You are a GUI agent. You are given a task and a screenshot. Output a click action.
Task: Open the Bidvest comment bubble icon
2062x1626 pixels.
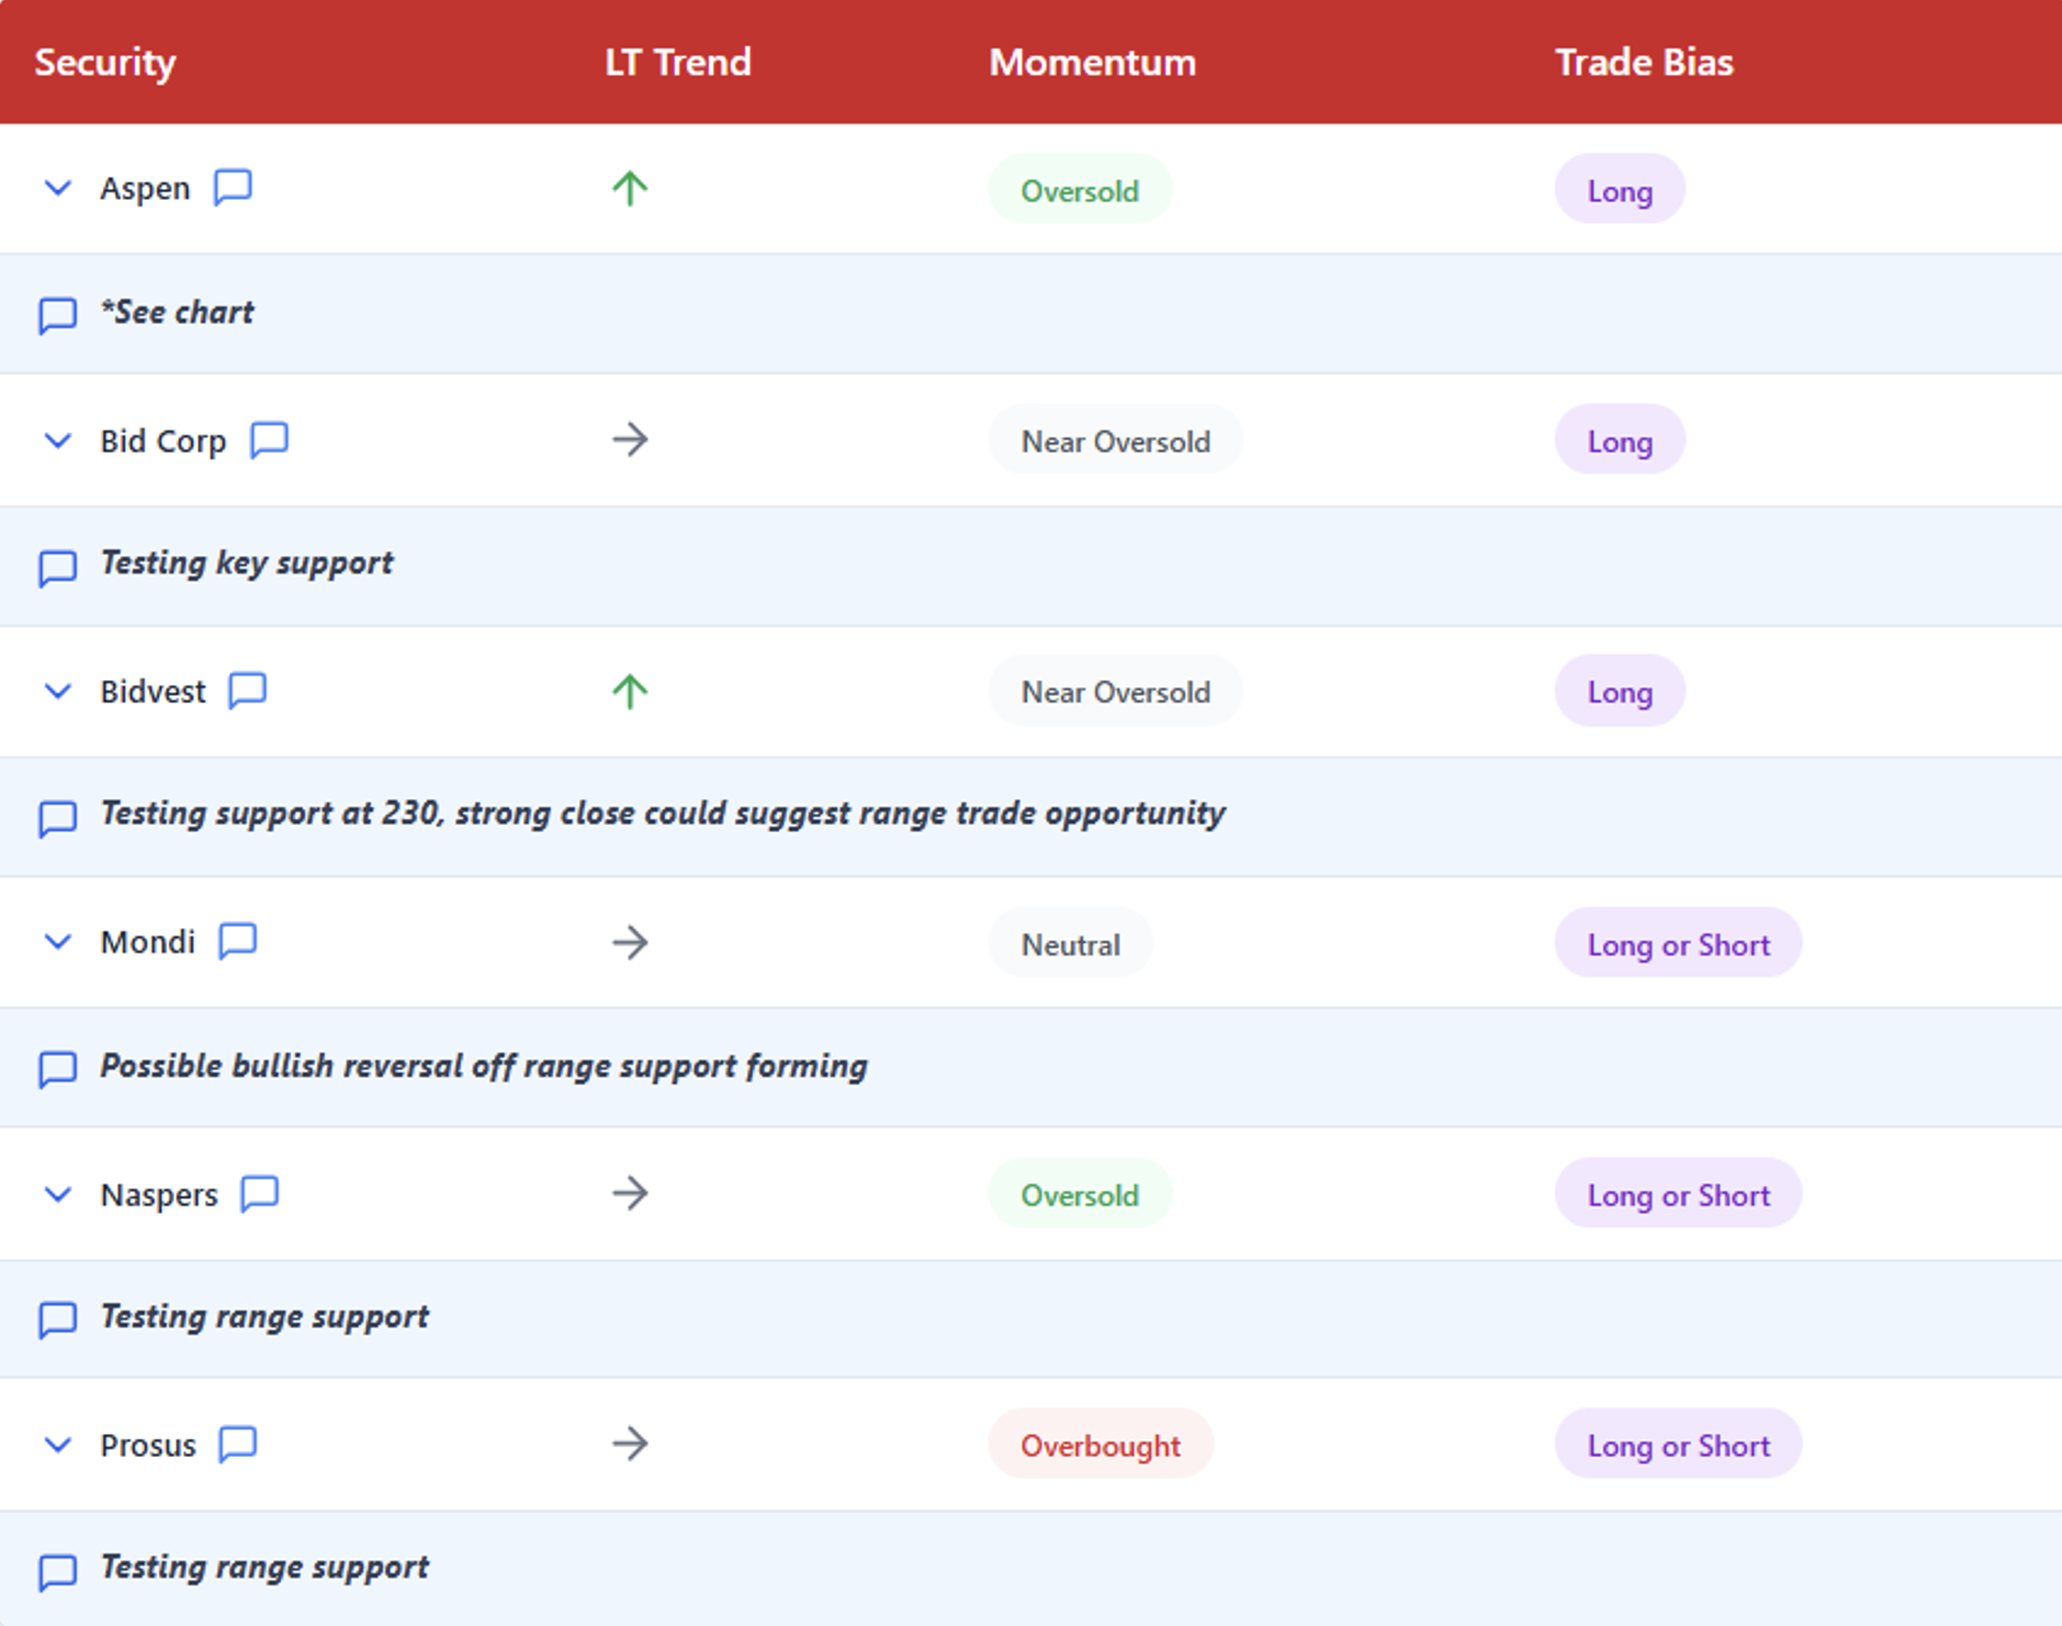[247, 691]
